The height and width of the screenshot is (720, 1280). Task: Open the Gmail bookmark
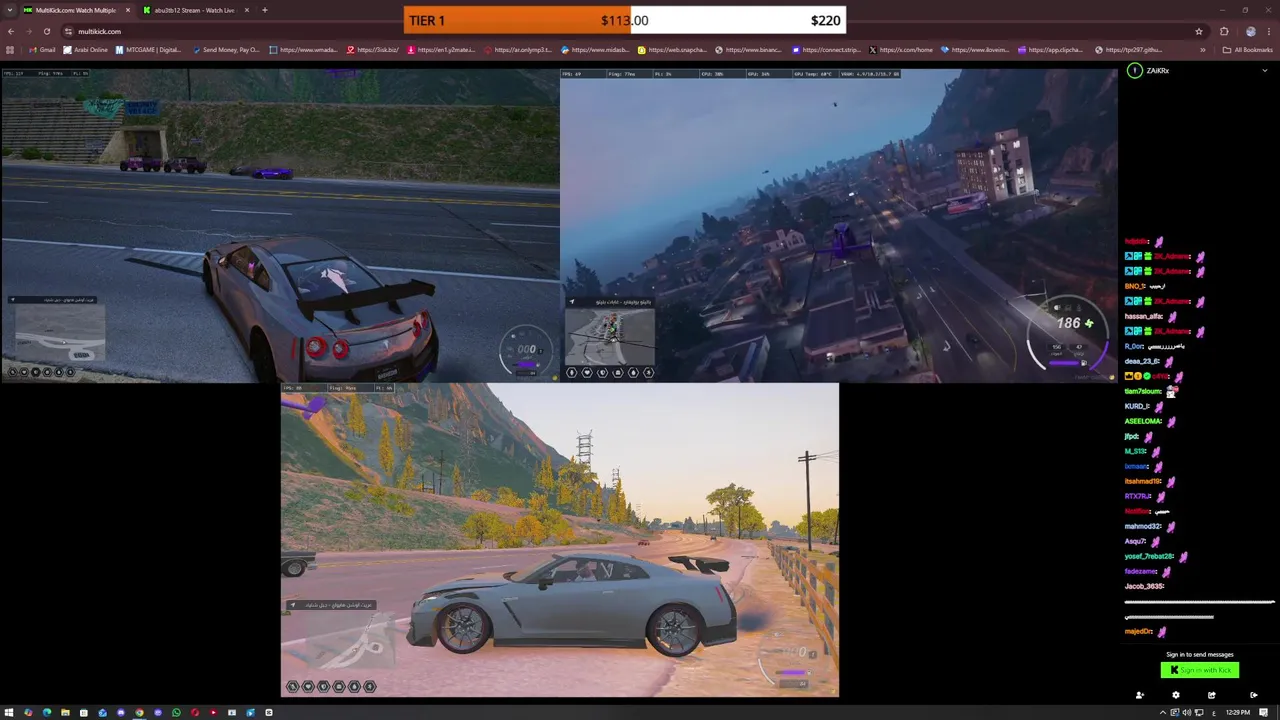coord(42,50)
